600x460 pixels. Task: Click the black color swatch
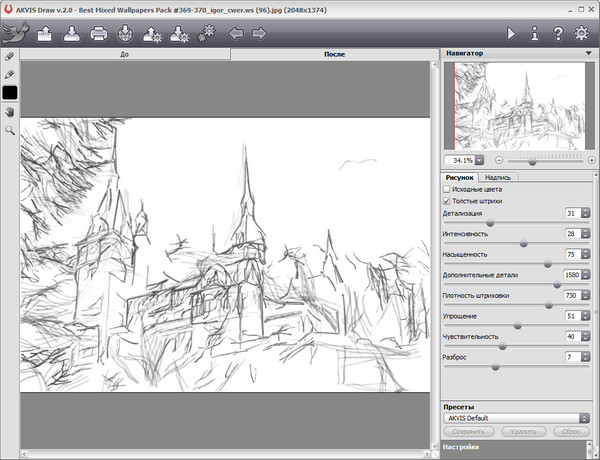coord(10,93)
